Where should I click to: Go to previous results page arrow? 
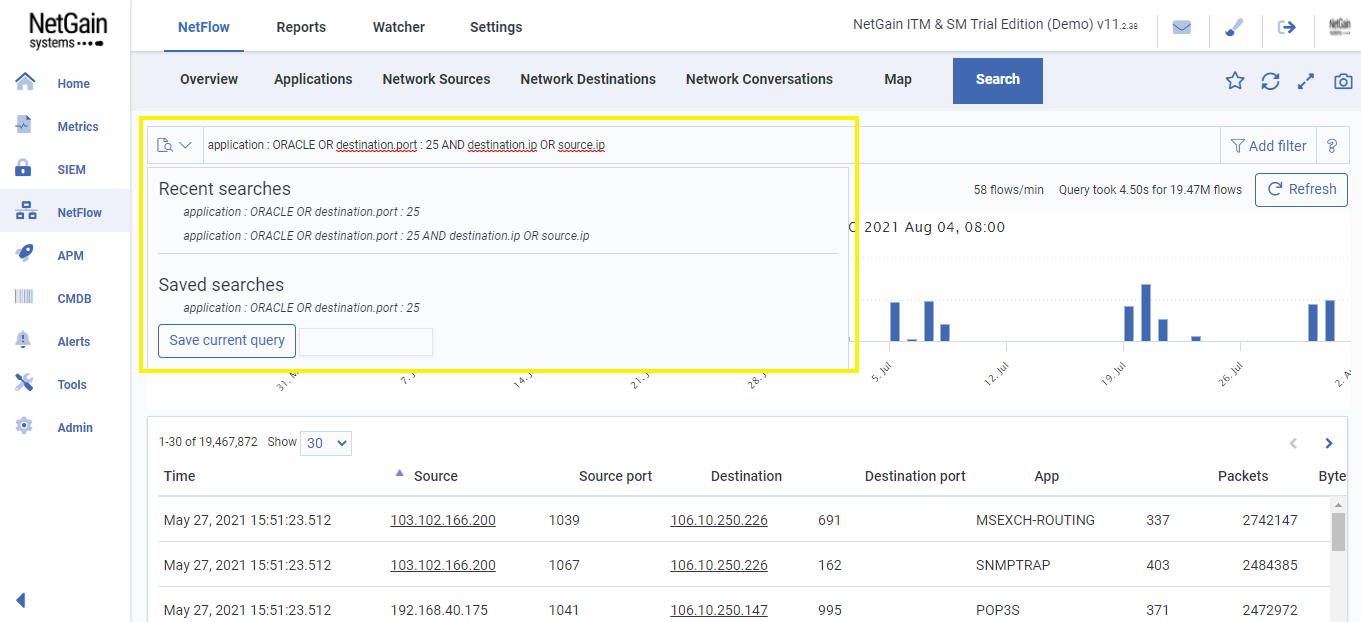pos(1293,443)
